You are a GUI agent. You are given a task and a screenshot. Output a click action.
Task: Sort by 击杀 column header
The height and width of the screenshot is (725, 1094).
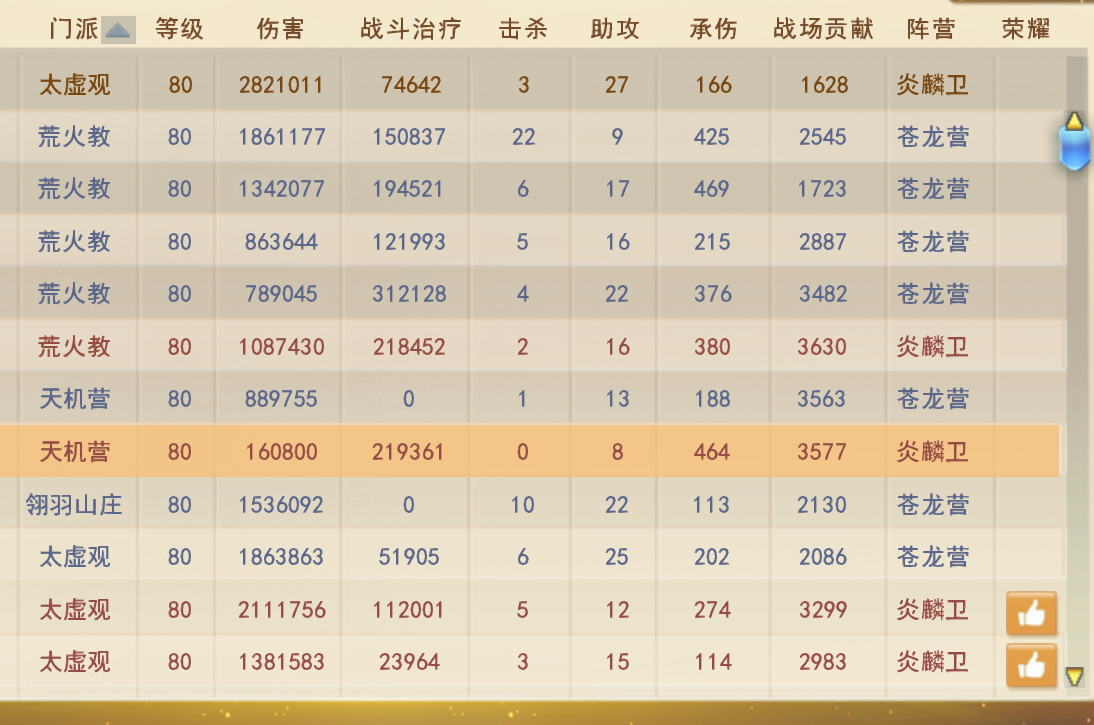(523, 29)
